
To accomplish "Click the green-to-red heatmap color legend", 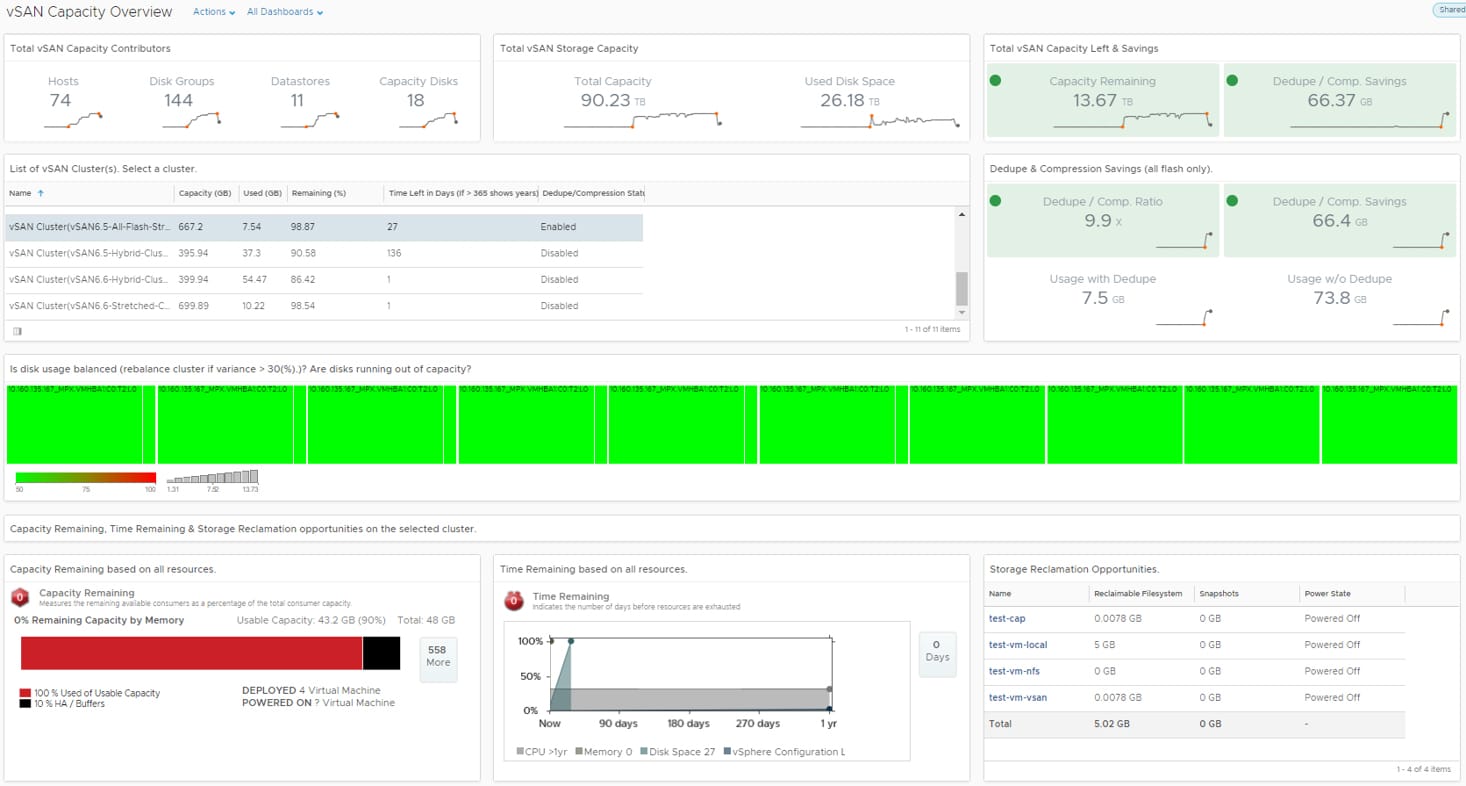I will click(86, 478).
